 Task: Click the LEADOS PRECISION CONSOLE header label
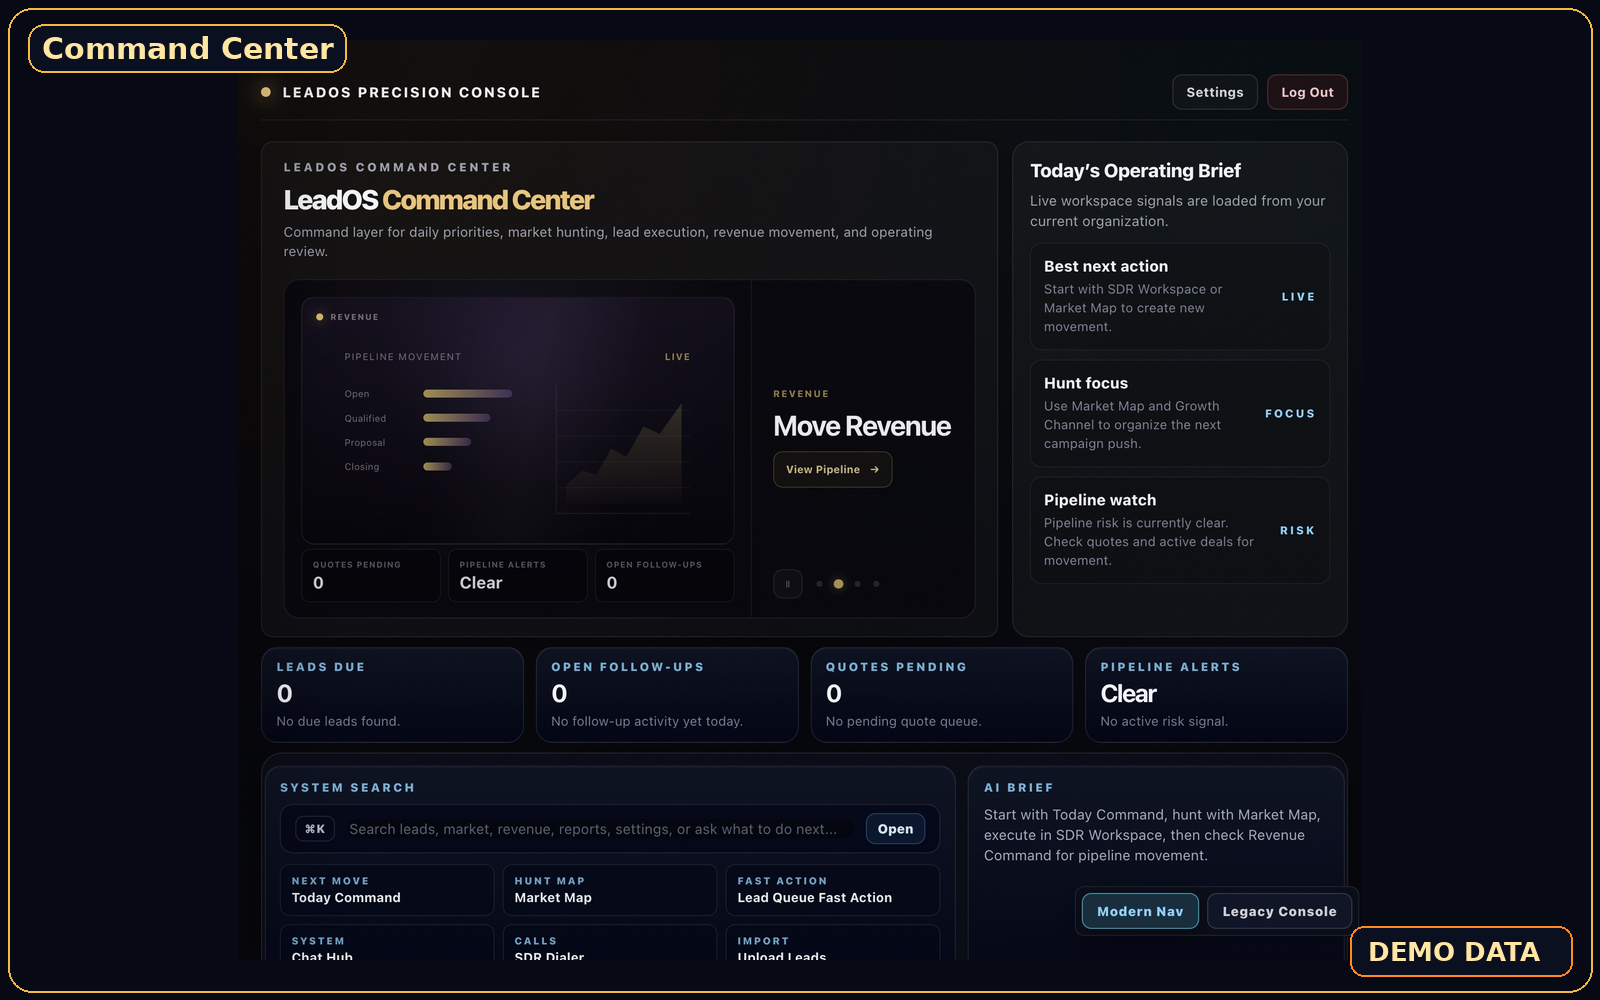411,92
